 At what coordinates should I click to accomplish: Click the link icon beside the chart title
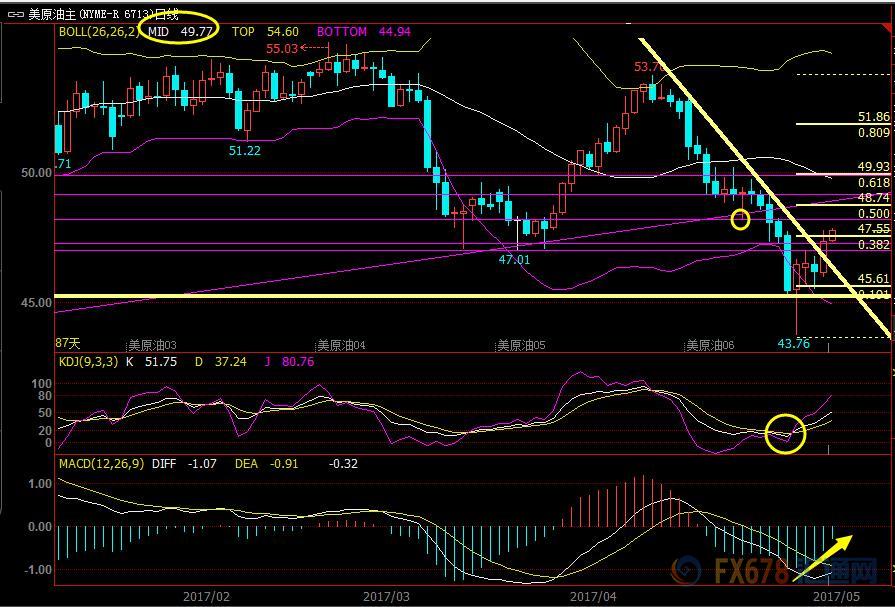click(x=14, y=14)
